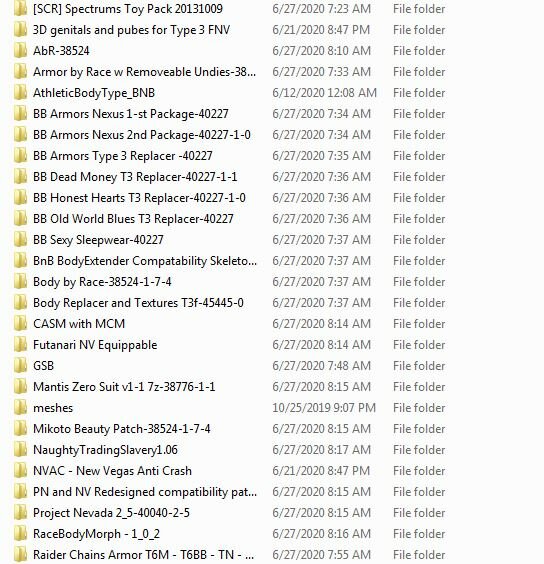Select PN and NV Redesigned compatibility pat... name
This screenshot has width=544, height=564.
click(145, 491)
